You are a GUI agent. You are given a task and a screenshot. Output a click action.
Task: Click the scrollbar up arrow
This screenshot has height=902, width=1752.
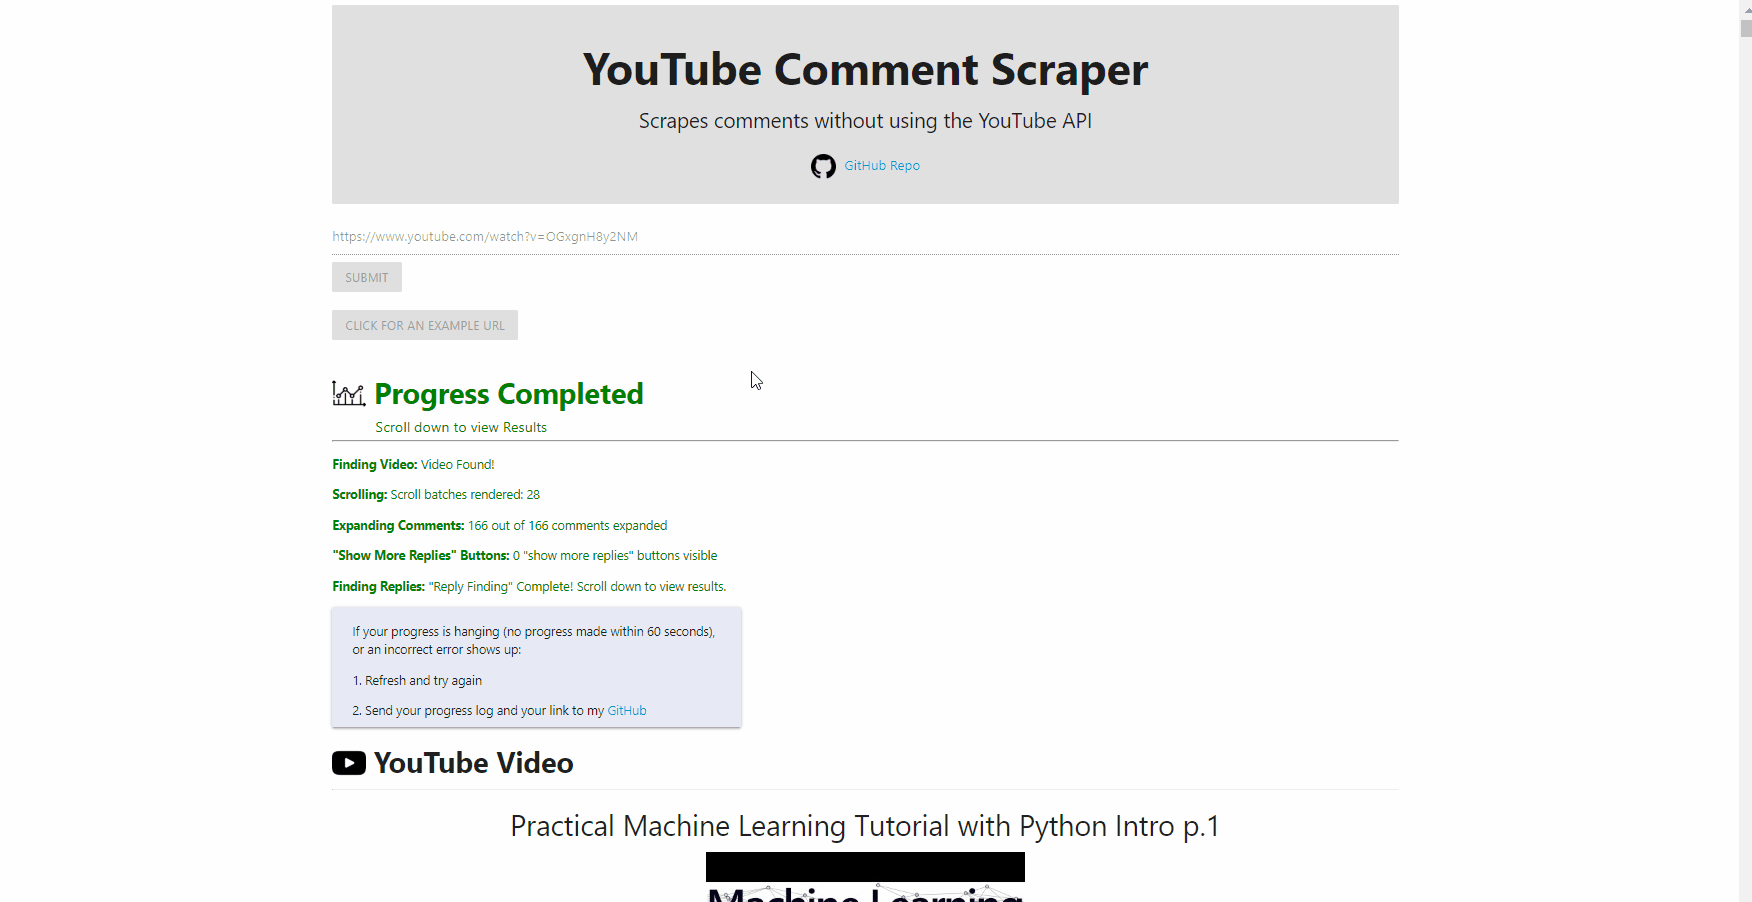click(1746, 9)
